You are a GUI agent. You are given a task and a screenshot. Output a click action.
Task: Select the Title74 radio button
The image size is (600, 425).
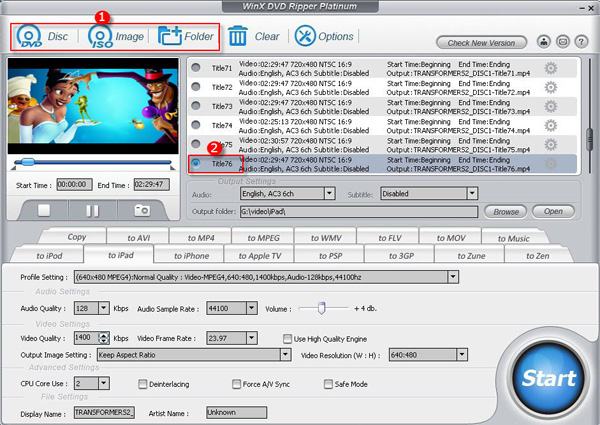196,125
